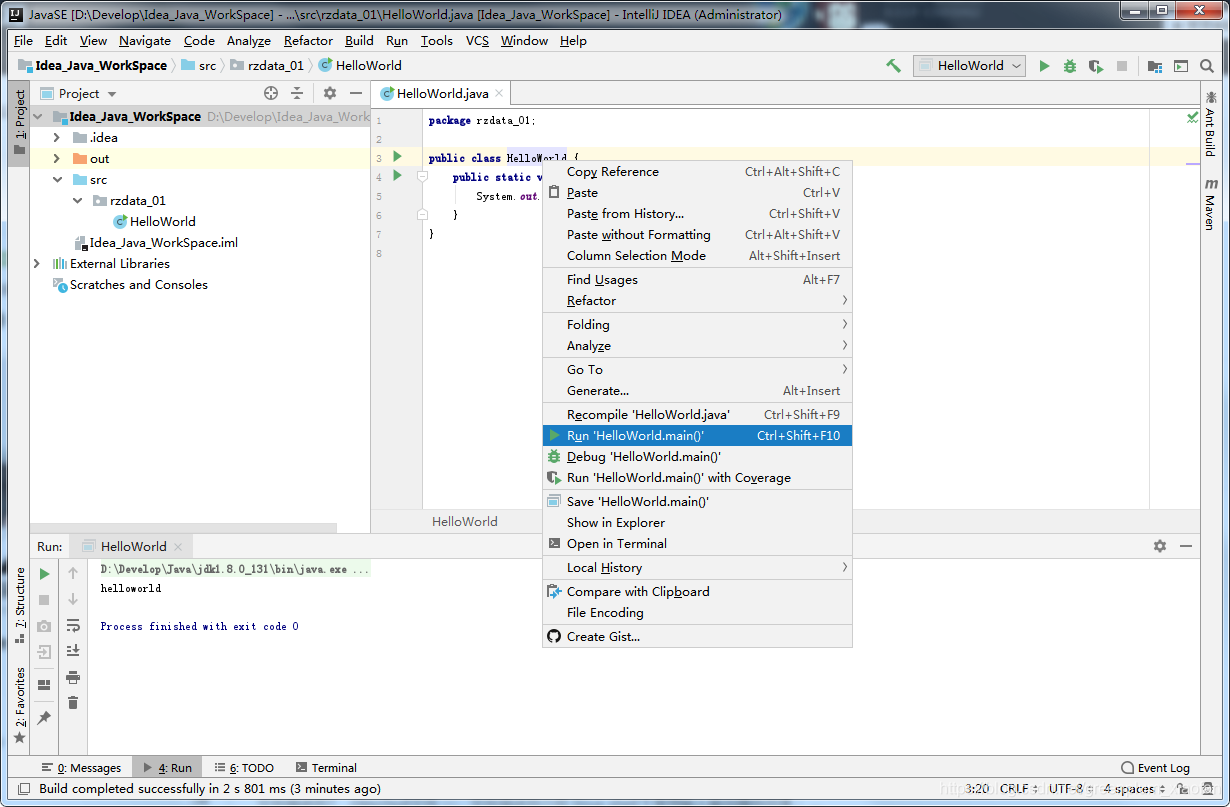The height and width of the screenshot is (807, 1230).
Task: Open the TODO tool window tab
Action: click(x=243, y=768)
